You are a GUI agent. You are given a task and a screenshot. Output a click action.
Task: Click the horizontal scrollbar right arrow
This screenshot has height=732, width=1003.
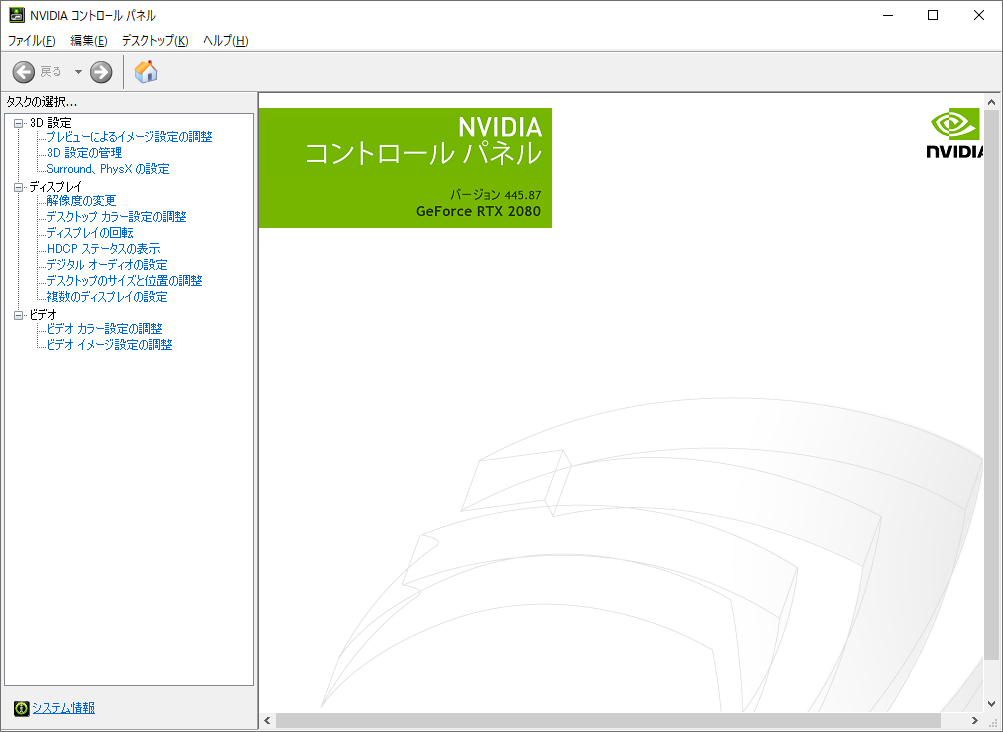click(975, 720)
